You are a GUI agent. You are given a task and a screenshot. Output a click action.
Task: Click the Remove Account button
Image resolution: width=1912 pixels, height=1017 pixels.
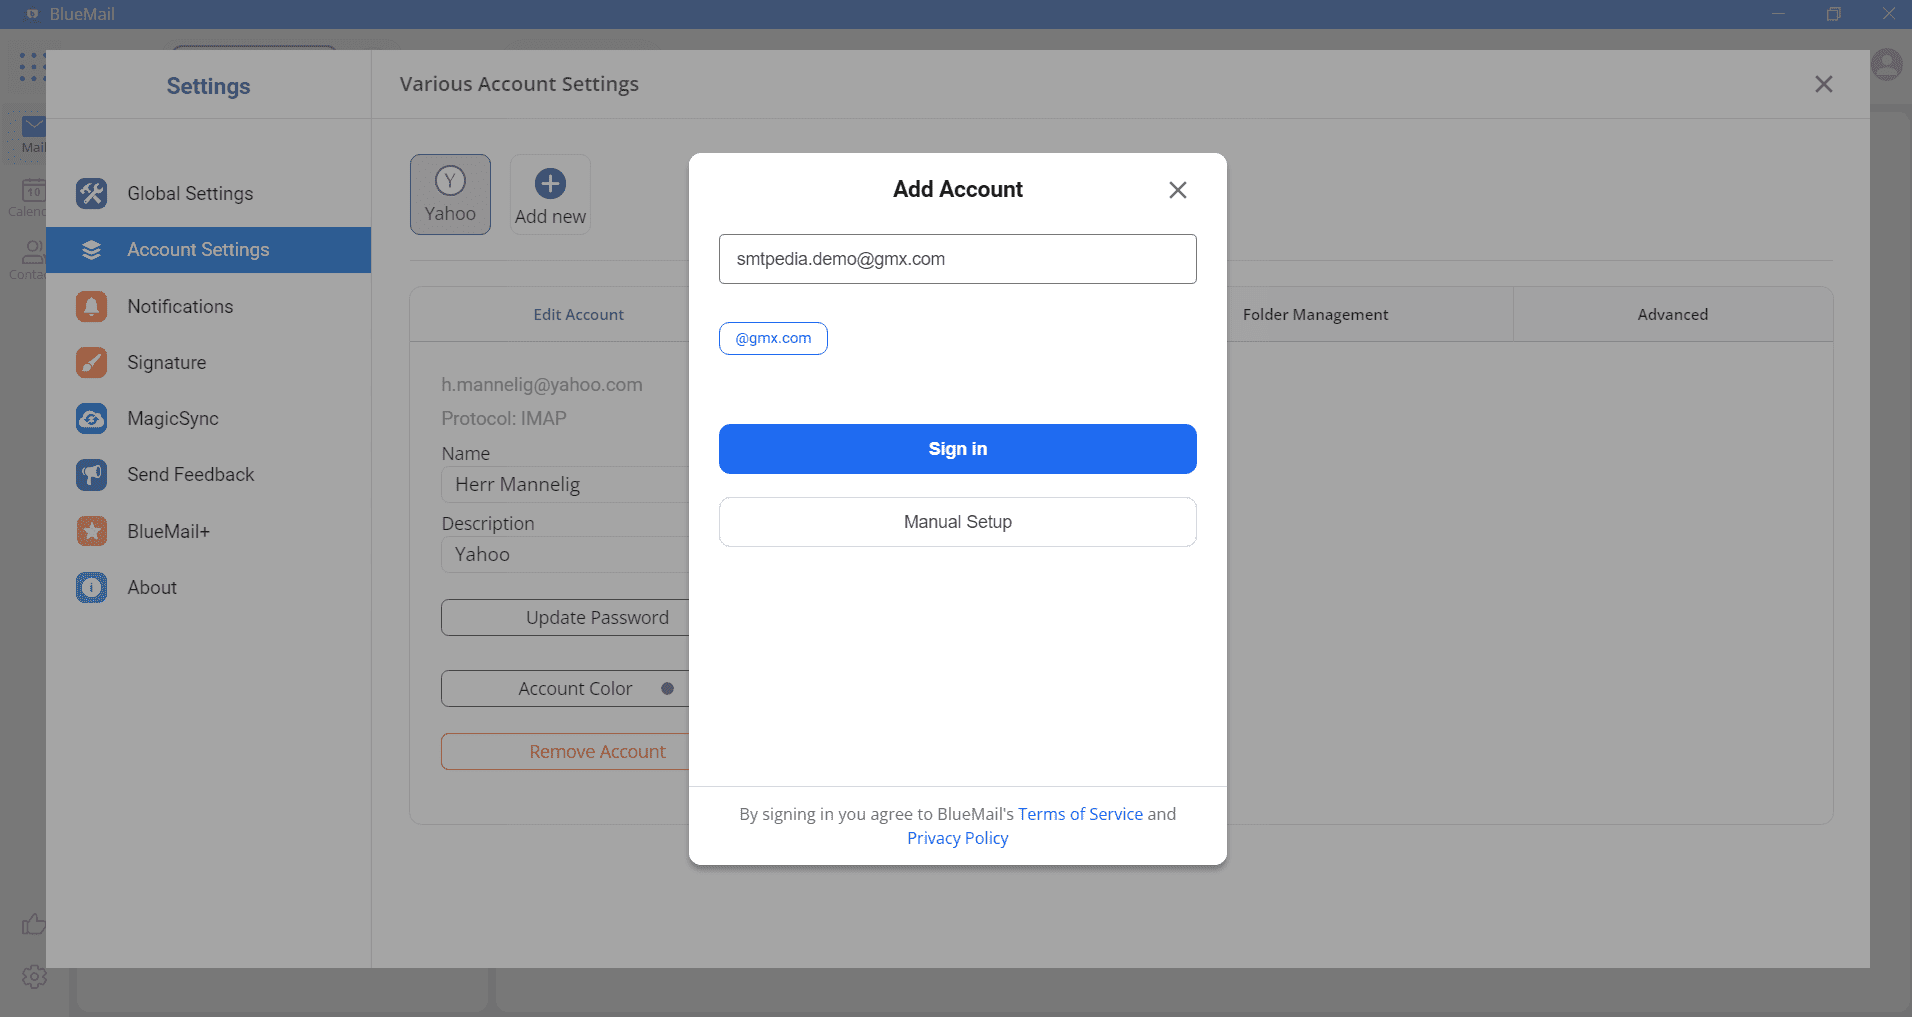tap(566, 752)
